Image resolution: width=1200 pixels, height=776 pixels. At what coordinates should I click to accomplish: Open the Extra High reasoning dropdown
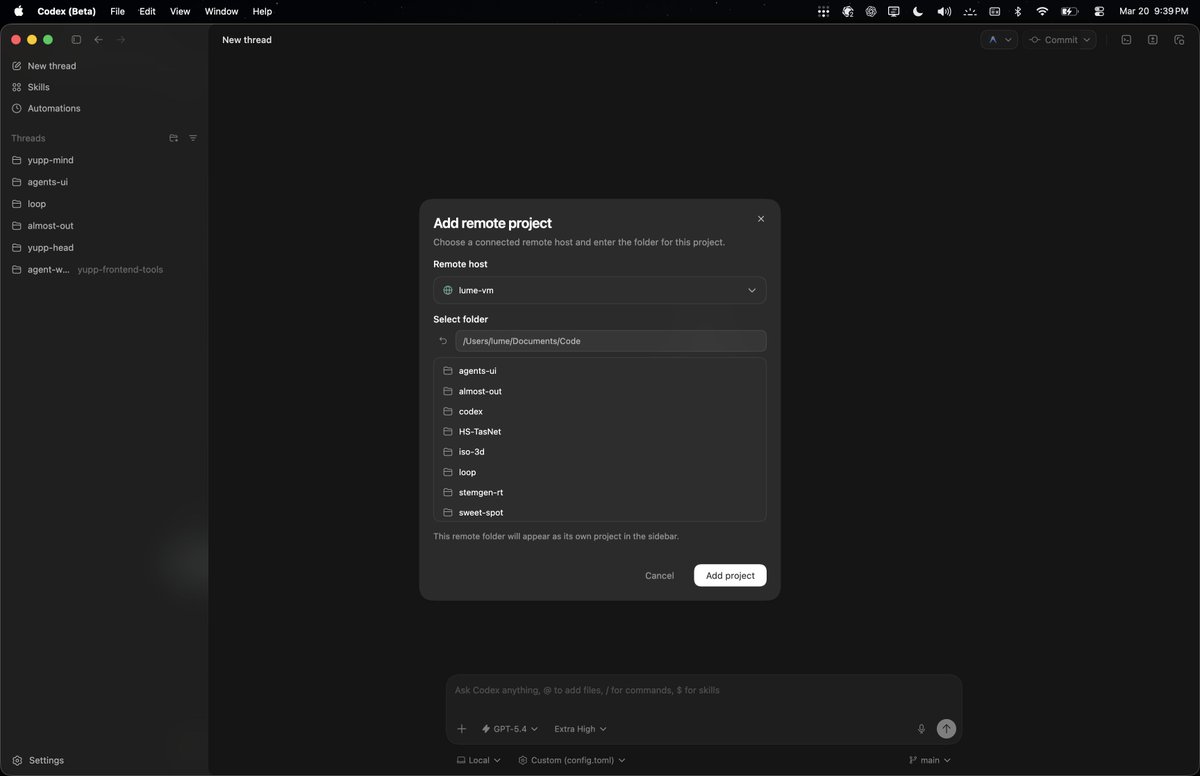[580, 729]
